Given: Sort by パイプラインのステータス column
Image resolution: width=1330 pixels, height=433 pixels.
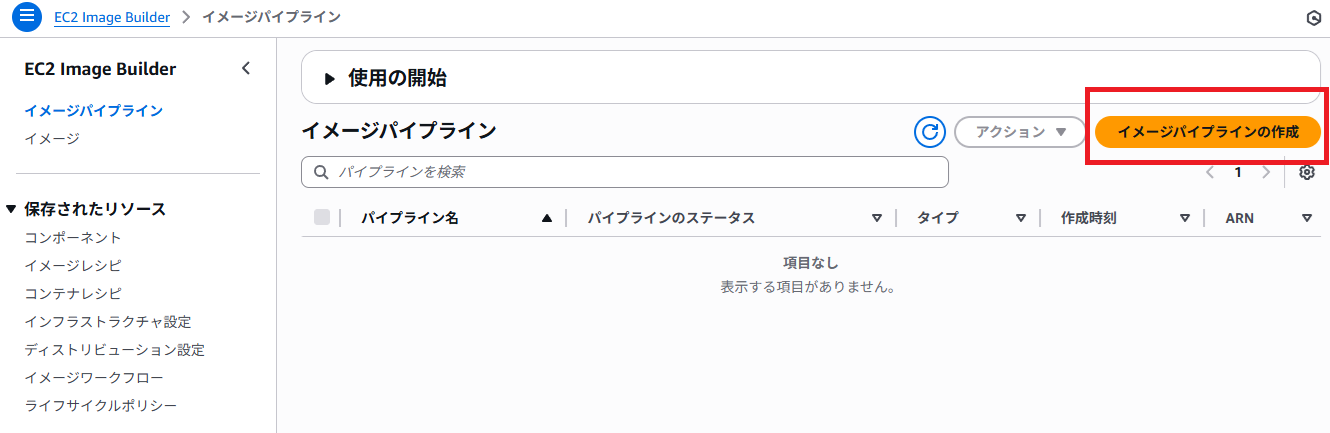Looking at the screenshot, I should point(877,218).
